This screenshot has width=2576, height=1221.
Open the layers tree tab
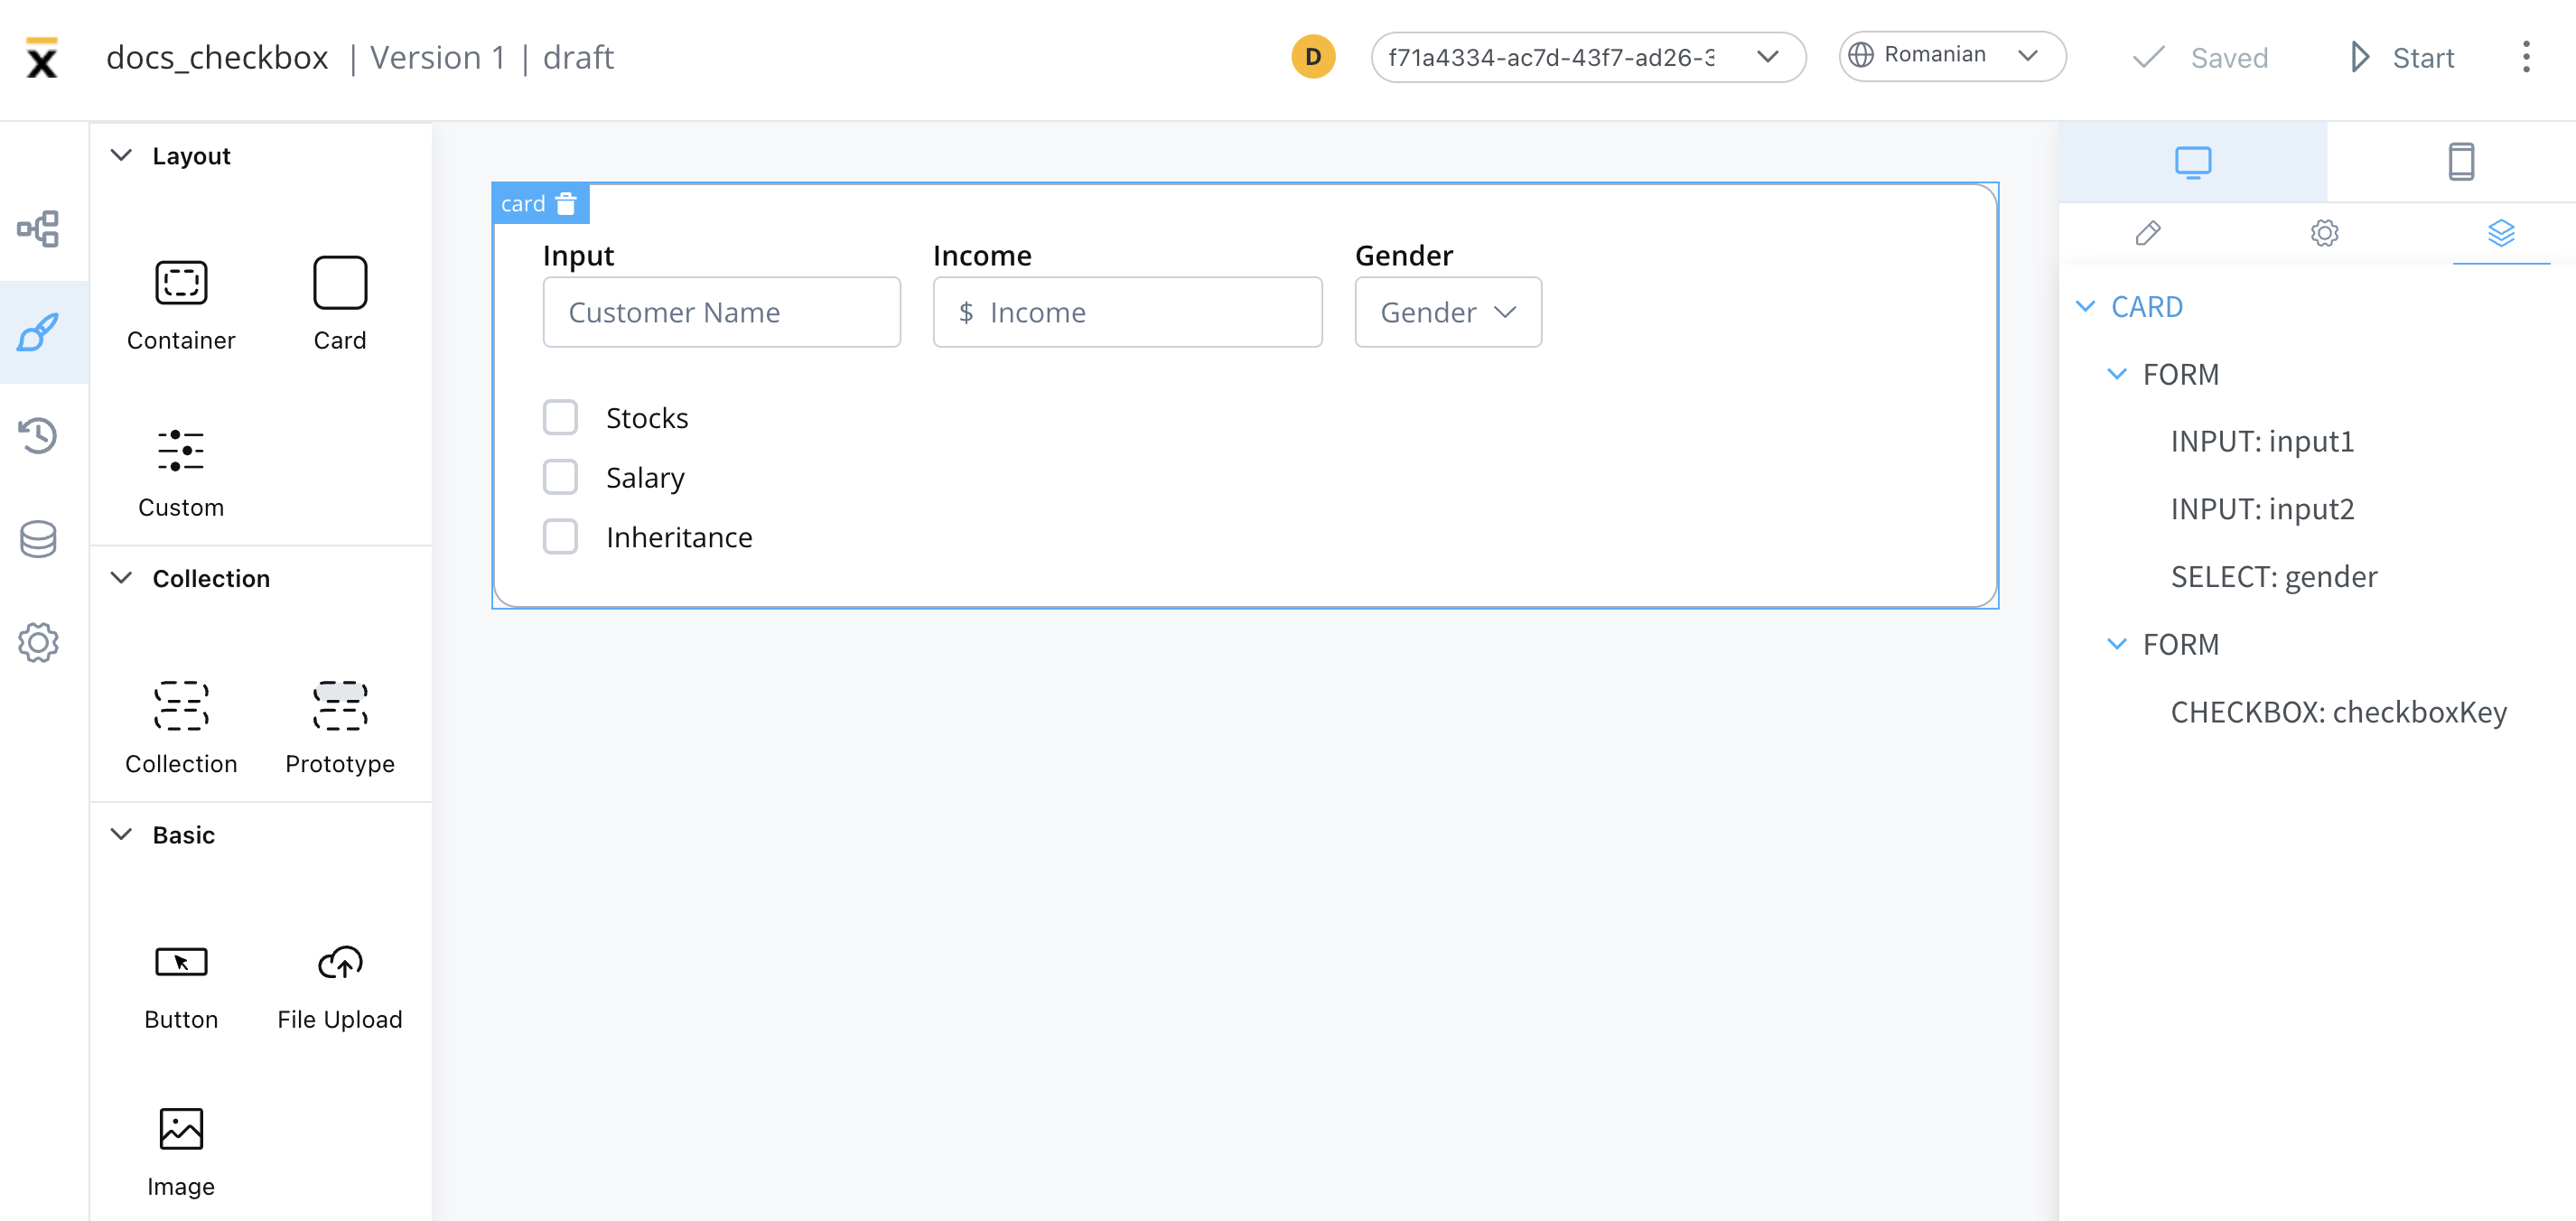pyautogui.click(x=2501, y=233)
